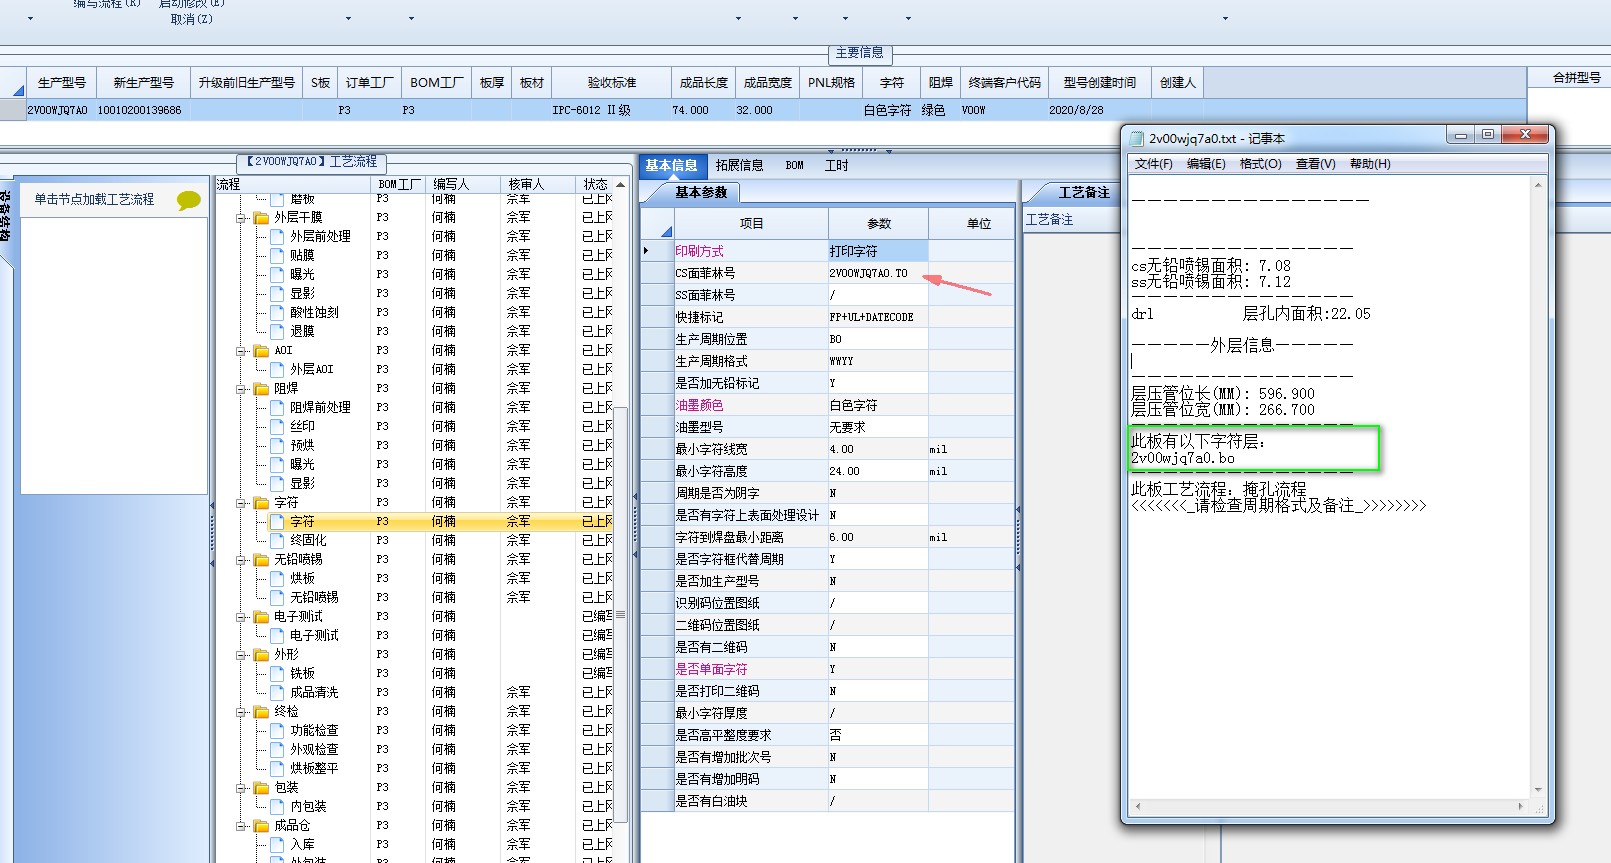The height and width of the screenshot is (863, 1611).
Task: Click the 印刷方式 value 打印字符
Action: pyautogui.click(x=877, y=251)
